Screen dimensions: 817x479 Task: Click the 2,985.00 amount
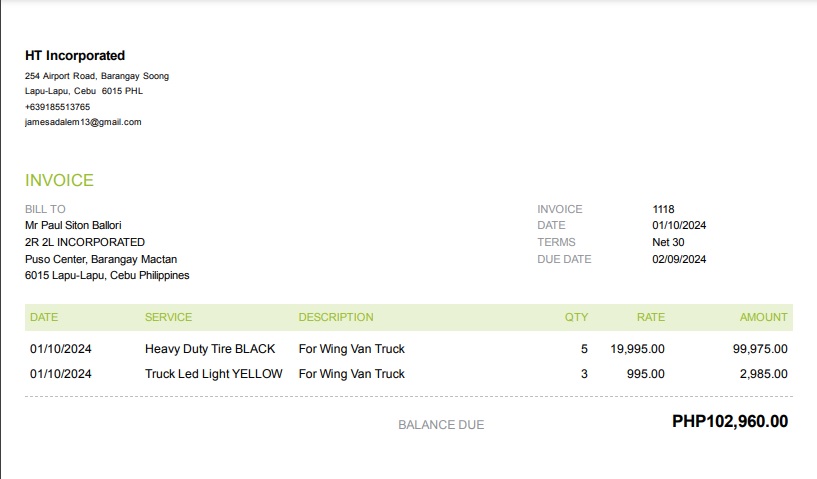click(764, 374)
